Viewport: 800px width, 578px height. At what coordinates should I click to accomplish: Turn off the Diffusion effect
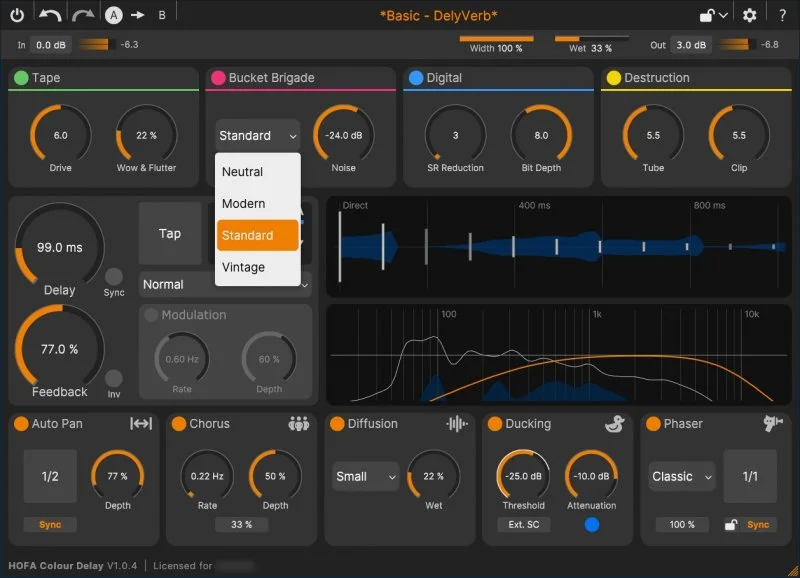pyautogui.click(x=337, y=424)
